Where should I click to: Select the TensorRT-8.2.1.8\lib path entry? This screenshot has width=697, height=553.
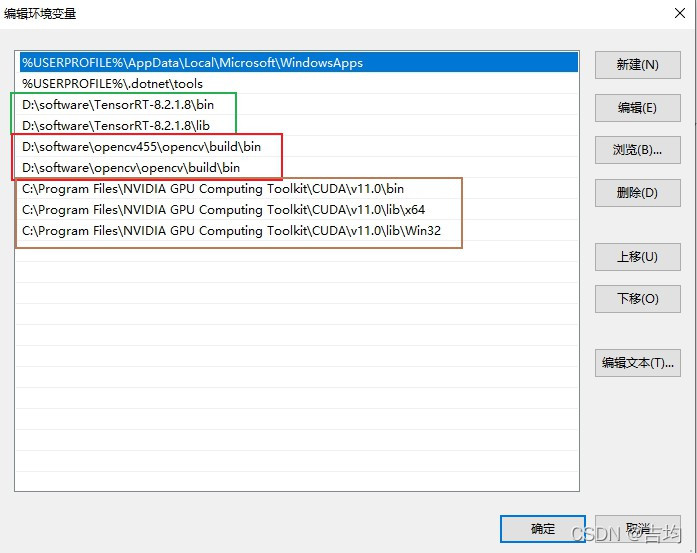pyautogui.click(x=298, y=125)
